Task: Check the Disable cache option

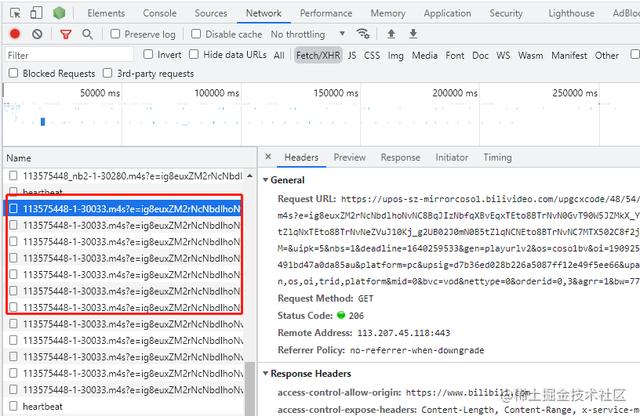Action: pyautogui.click(x=197, y=34)
